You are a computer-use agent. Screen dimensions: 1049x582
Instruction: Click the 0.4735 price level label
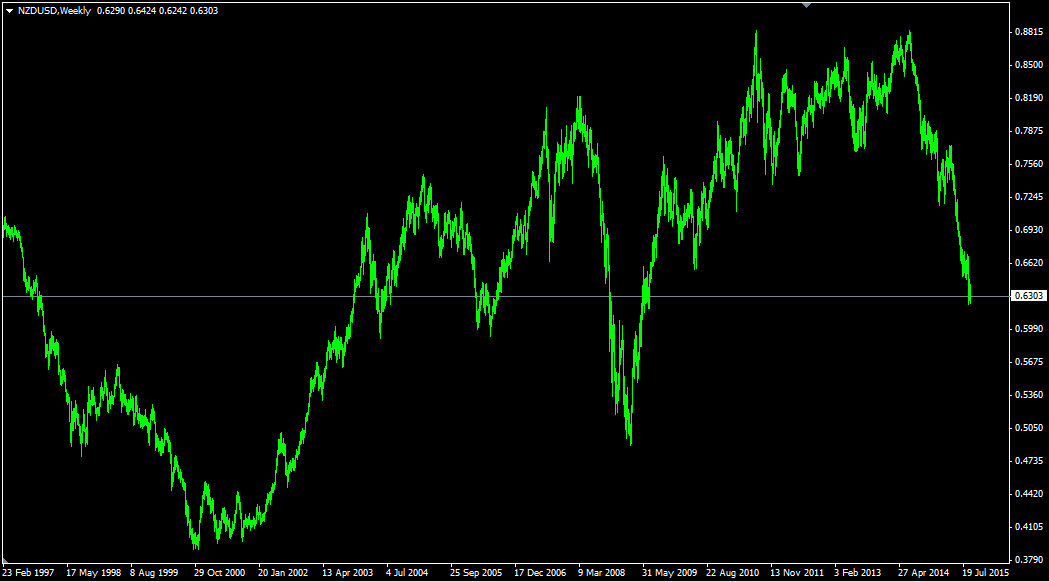click(1029, 461)
